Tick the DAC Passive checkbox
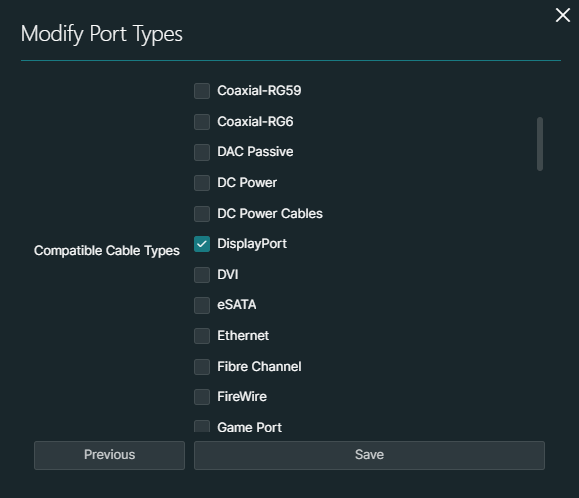 click(x=202, y=152)
